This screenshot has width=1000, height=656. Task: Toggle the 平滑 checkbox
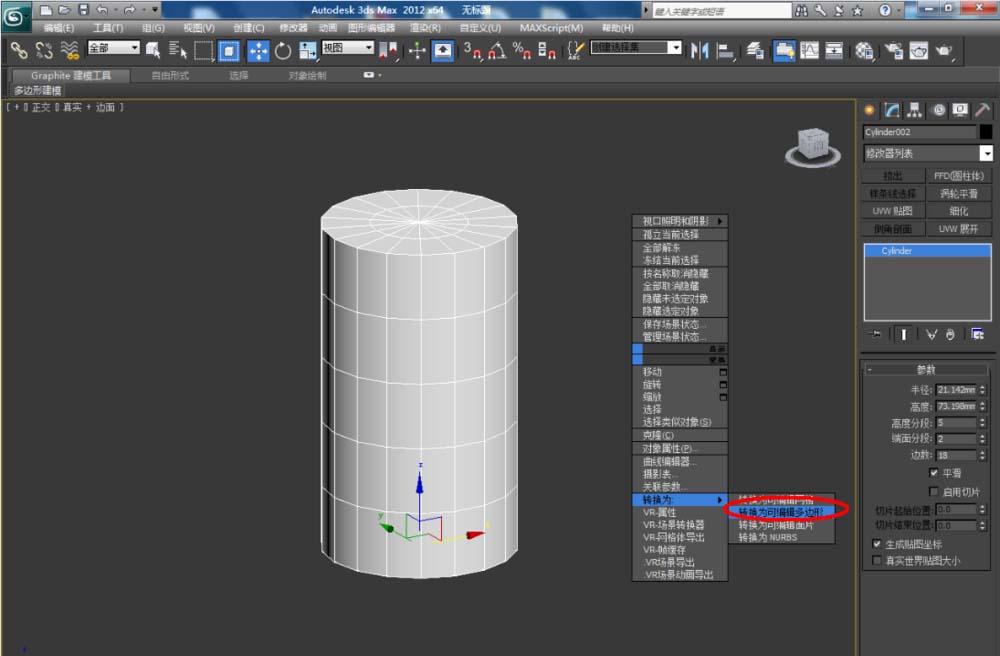pos(934,473)
